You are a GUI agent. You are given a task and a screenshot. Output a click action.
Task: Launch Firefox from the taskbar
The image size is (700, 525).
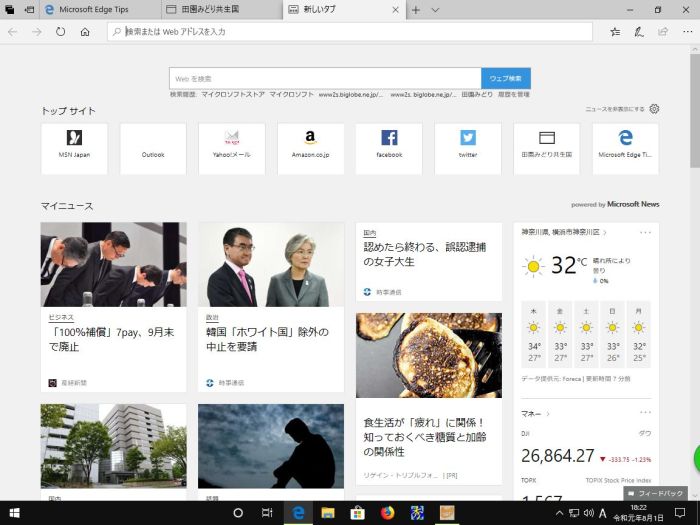point(387,513)
